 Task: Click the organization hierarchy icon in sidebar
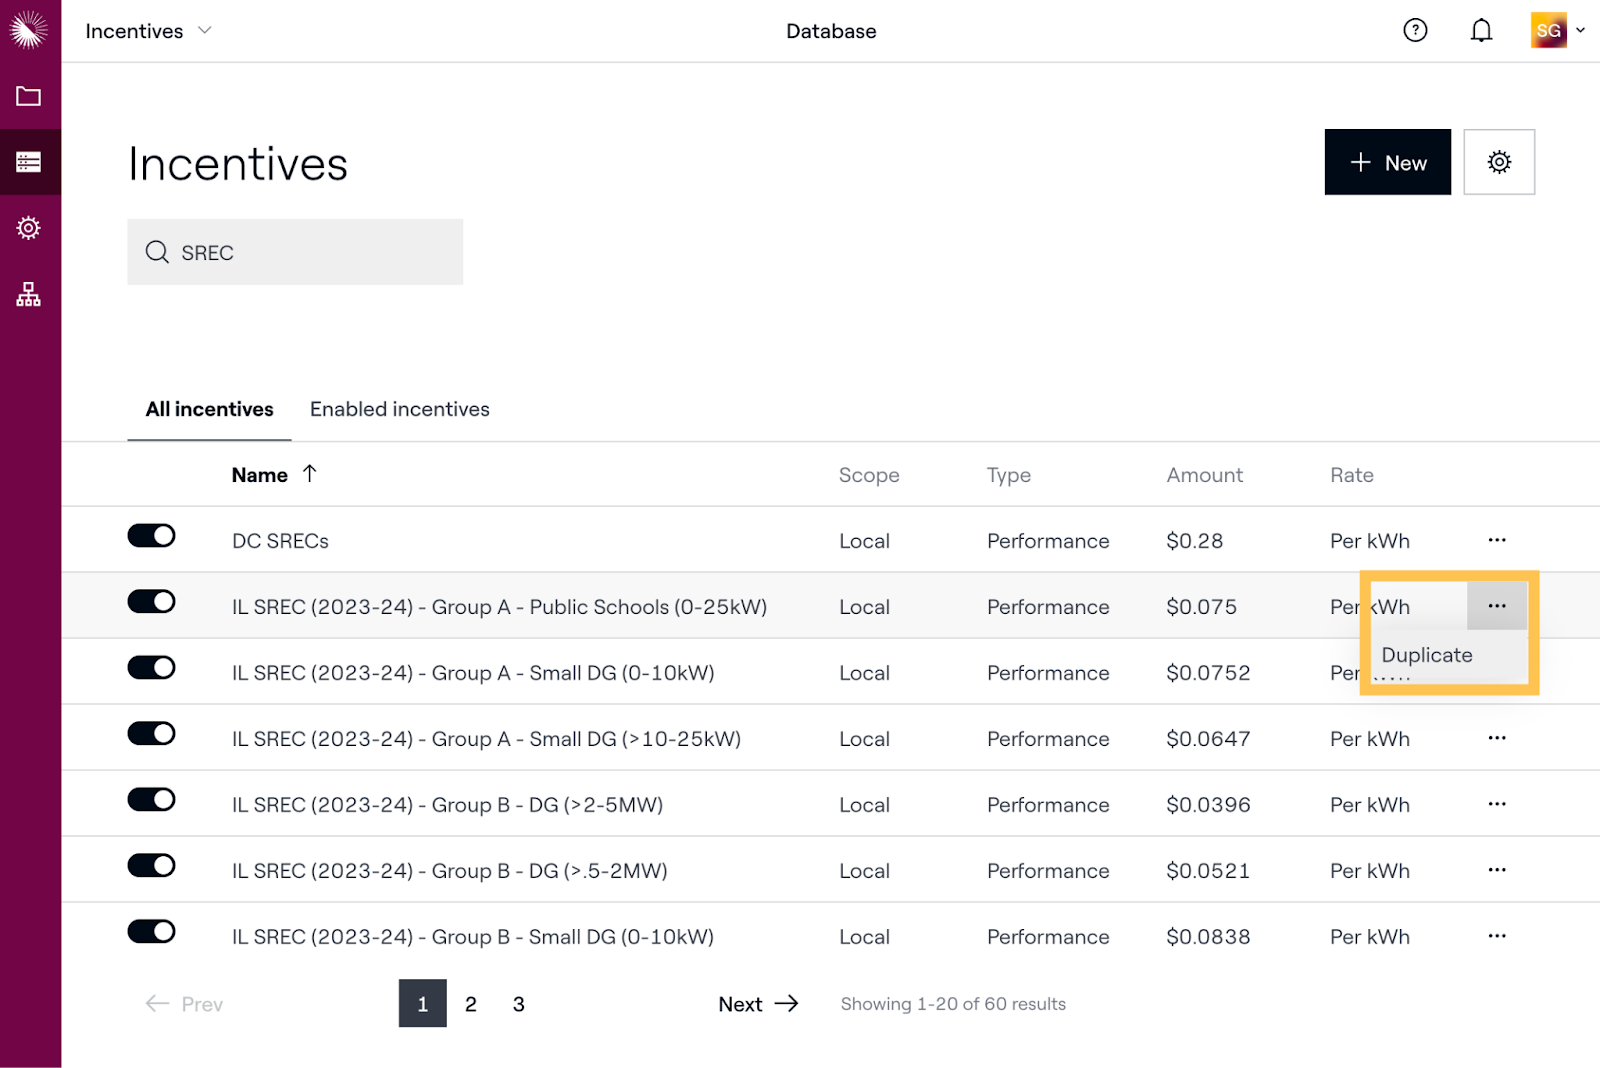pyautogui.click(x=29, y=294)
